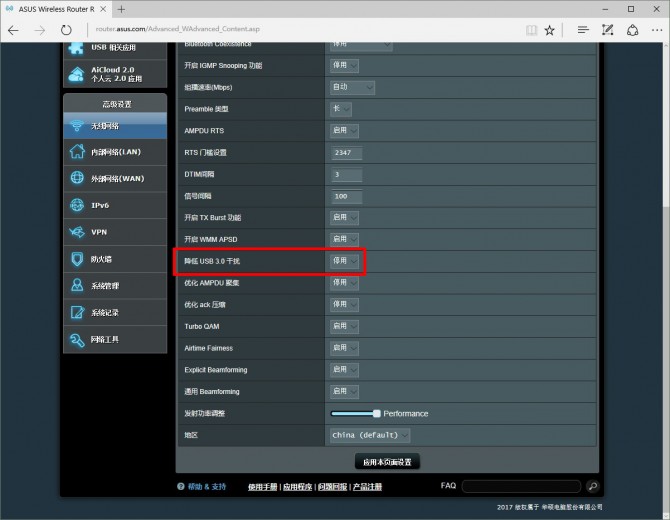Select the IPv6 menu item
Screen dimensions: 670x520
[115, 206]
